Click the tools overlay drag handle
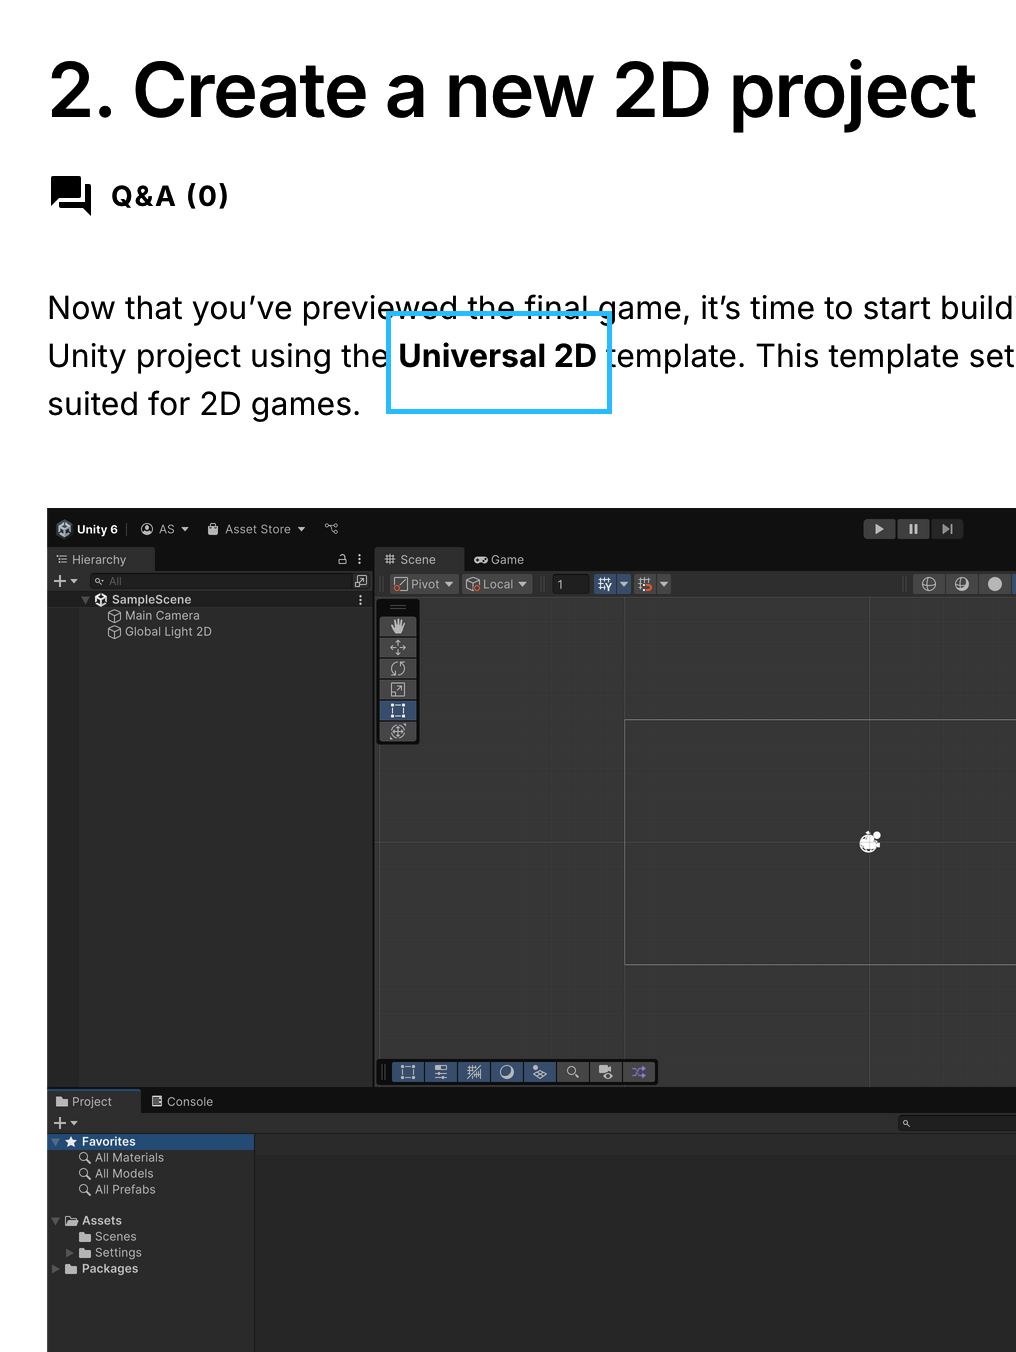Screen dimensions: 1016x1352 pos(398,606)
